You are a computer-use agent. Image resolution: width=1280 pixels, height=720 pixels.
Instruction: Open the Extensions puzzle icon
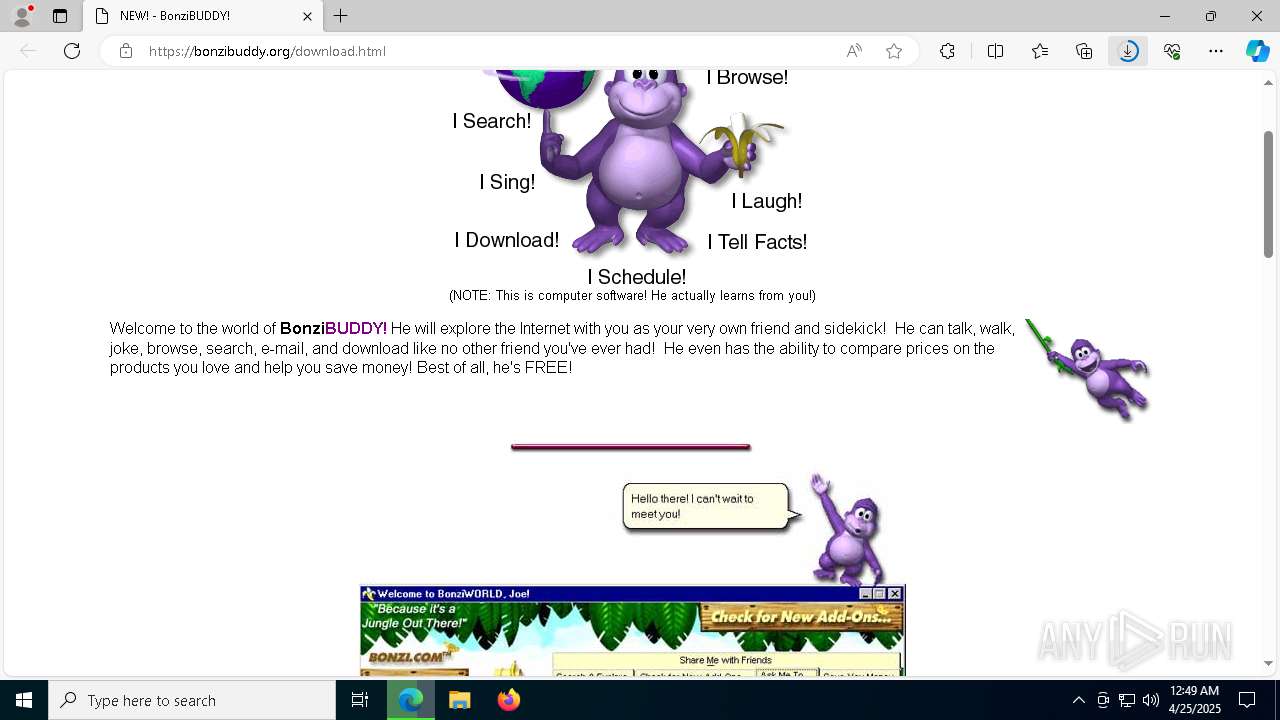(947, 51)
